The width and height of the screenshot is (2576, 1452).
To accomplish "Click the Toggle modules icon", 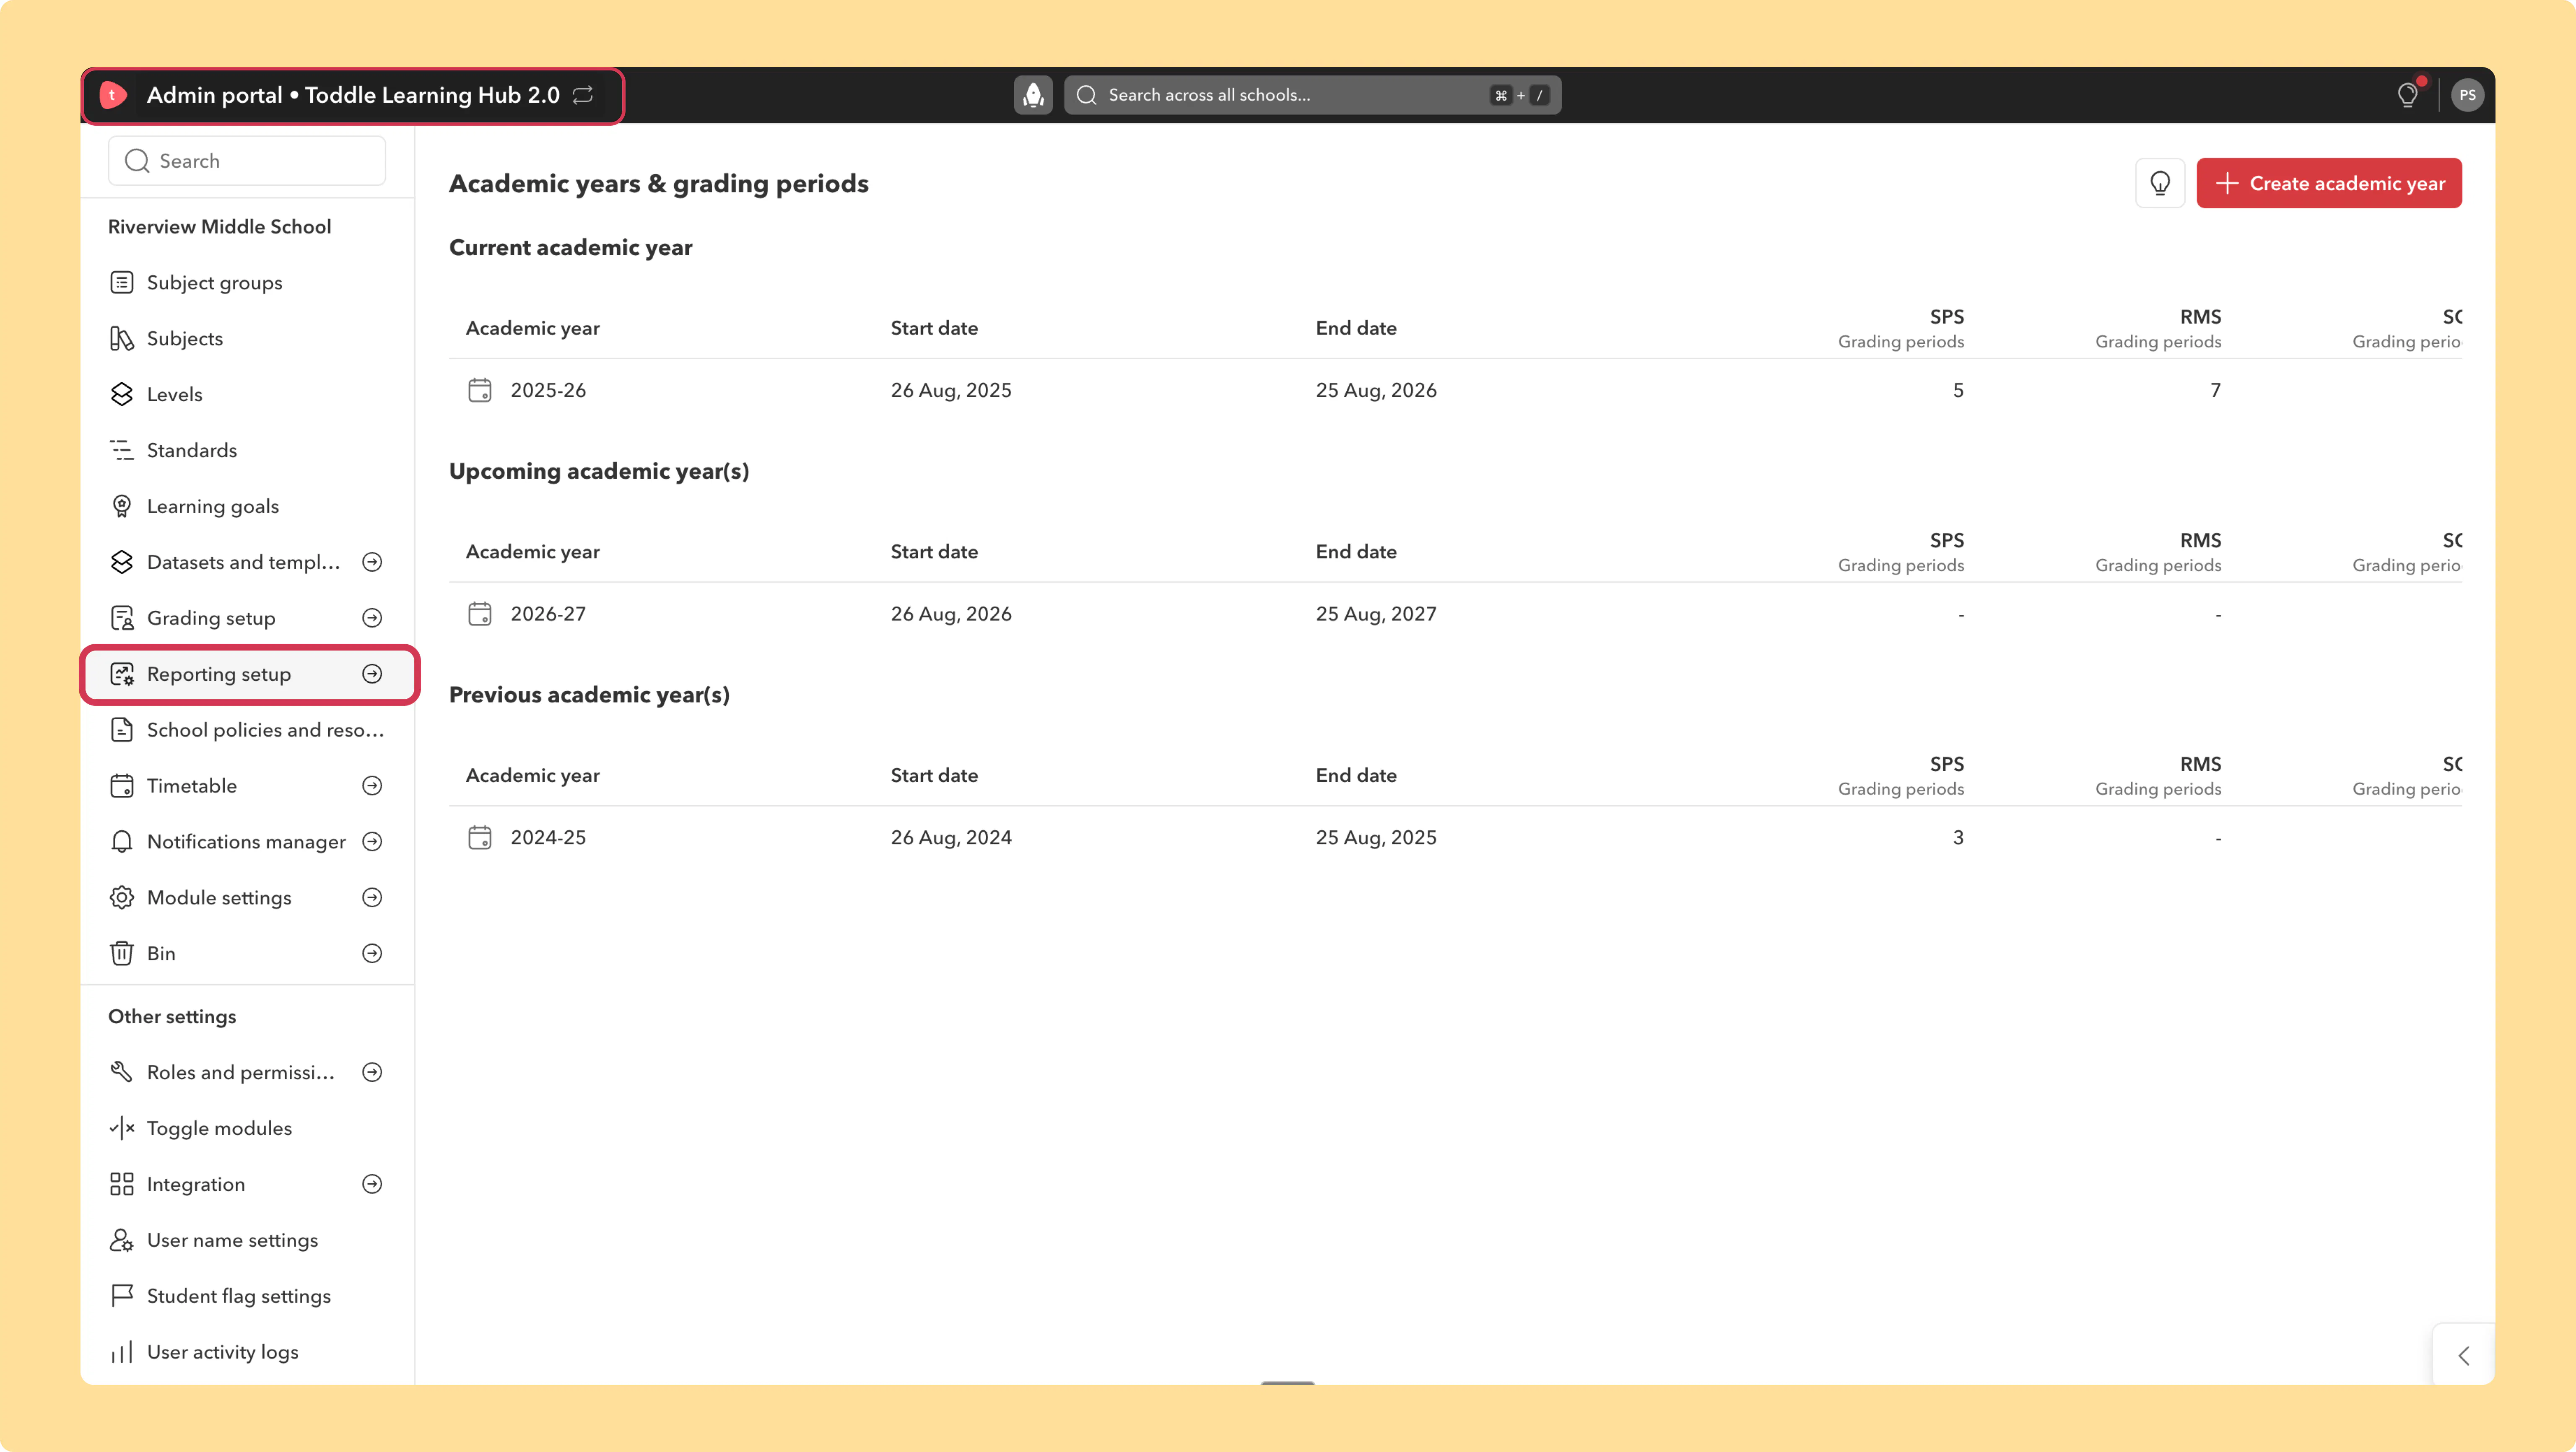I will 122,1129.
